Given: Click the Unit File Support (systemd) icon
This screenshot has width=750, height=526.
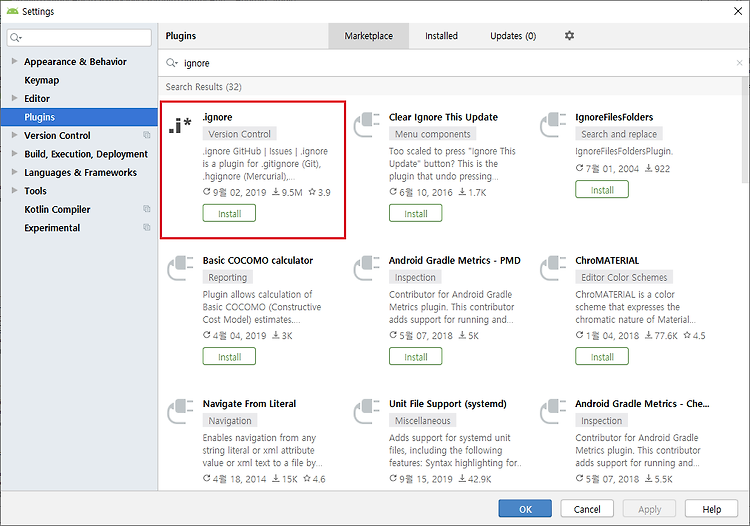Looking at the screenshot, I should click(x=367, y=411).
